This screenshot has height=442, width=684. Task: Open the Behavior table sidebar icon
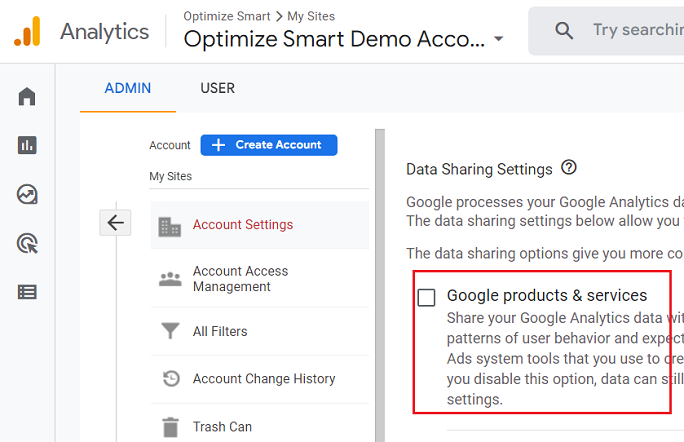[x=27, y=292]
